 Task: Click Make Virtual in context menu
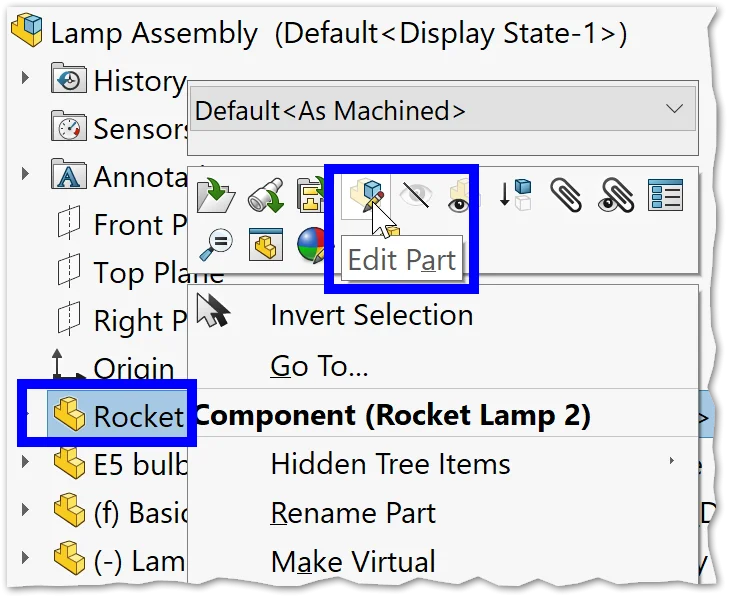(x=353, y=562)
